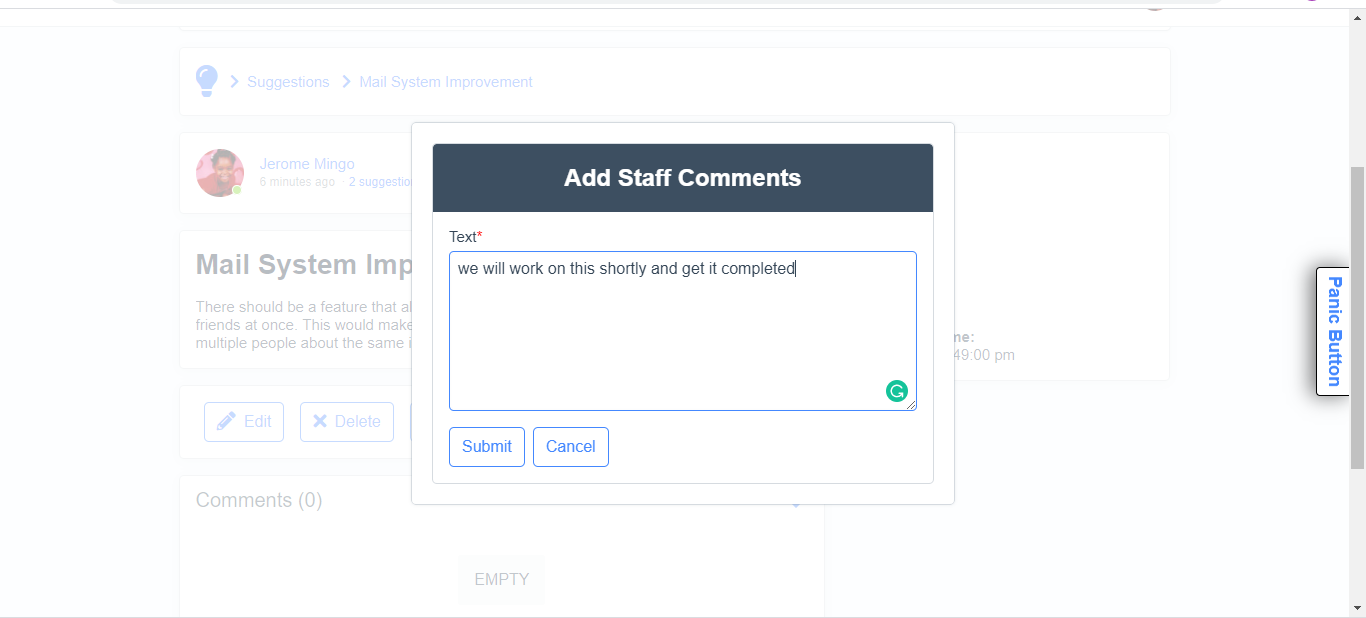Image resolution: width=1366 pixels, height=618 pixels.
Task: Click the scrollbar down arrow
Action: 1357,608
